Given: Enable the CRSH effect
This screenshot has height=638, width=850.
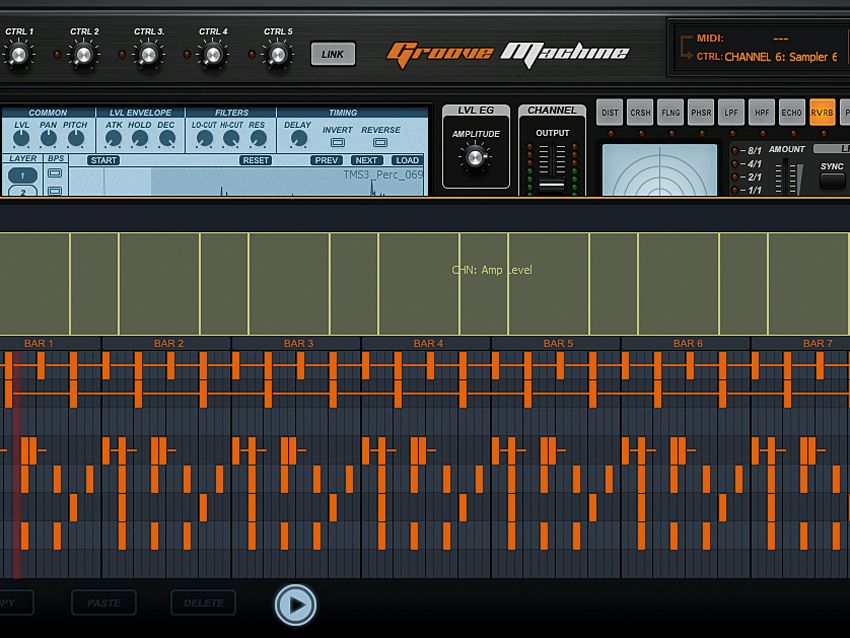Looking at the screenshot, I should coord(640,113).
